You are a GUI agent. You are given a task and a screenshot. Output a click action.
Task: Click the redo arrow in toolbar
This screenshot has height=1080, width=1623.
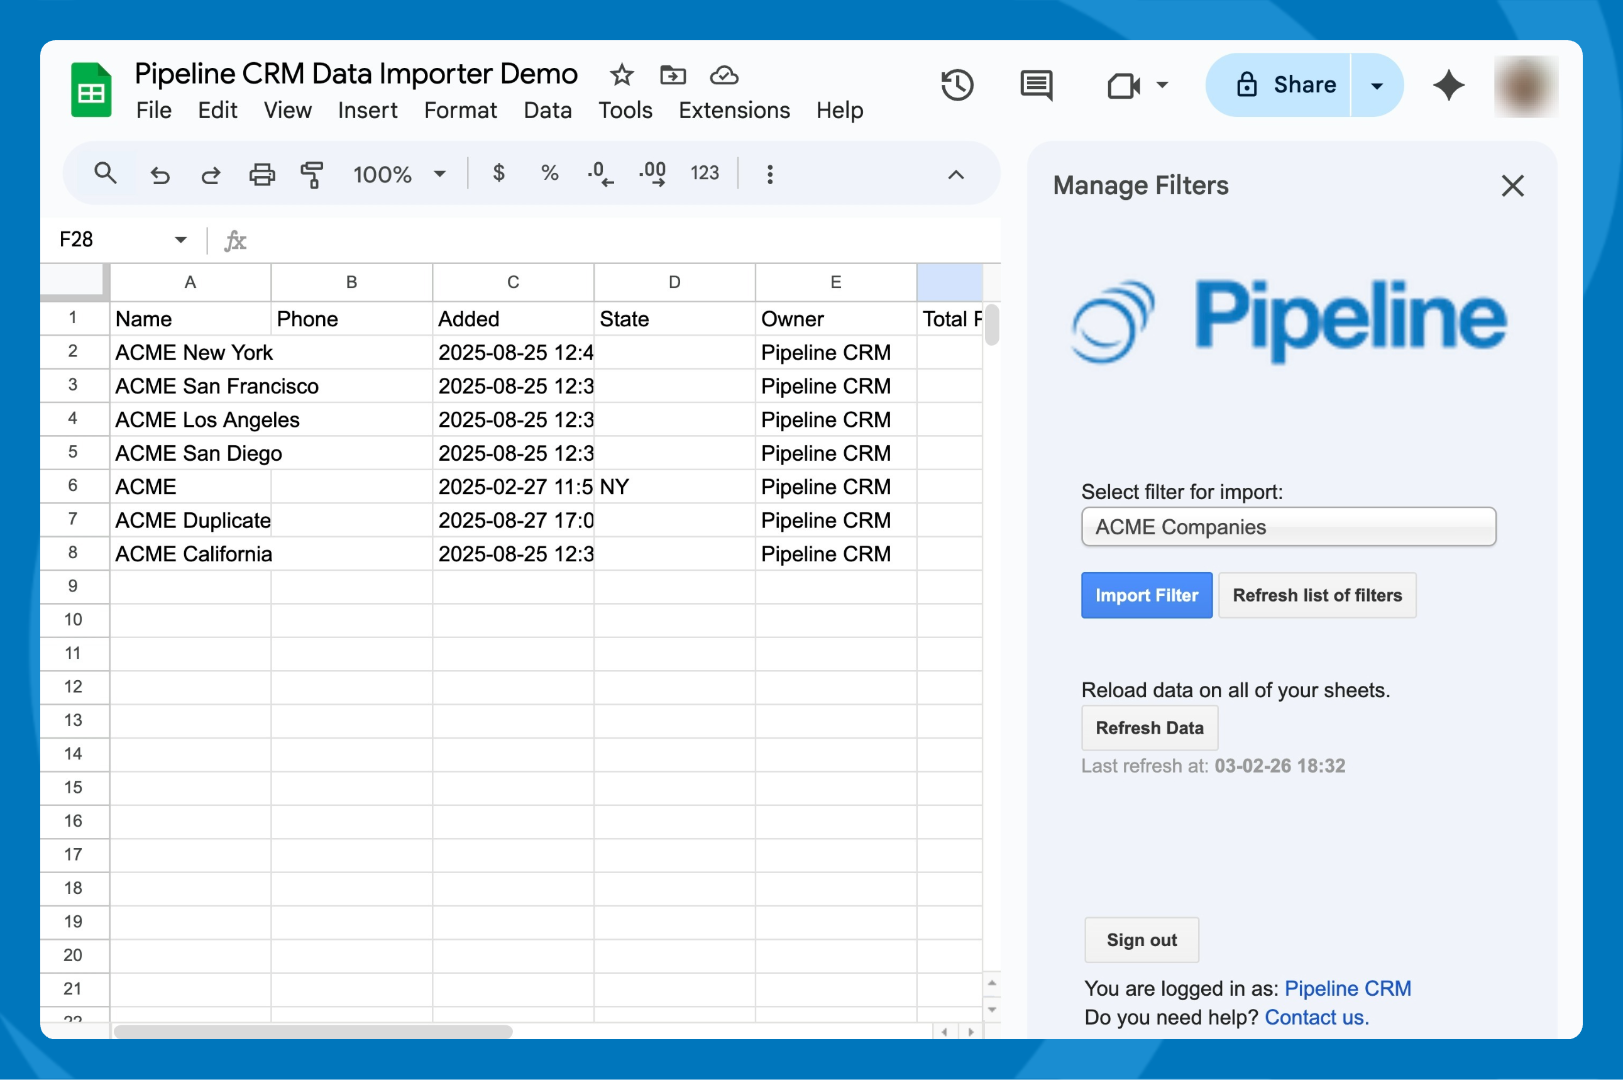tap(210, 175)
